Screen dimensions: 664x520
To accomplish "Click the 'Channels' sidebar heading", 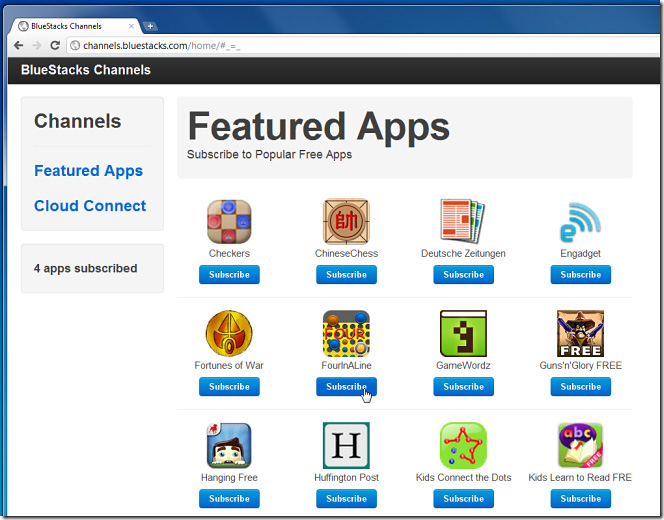I will coord(77,121).
